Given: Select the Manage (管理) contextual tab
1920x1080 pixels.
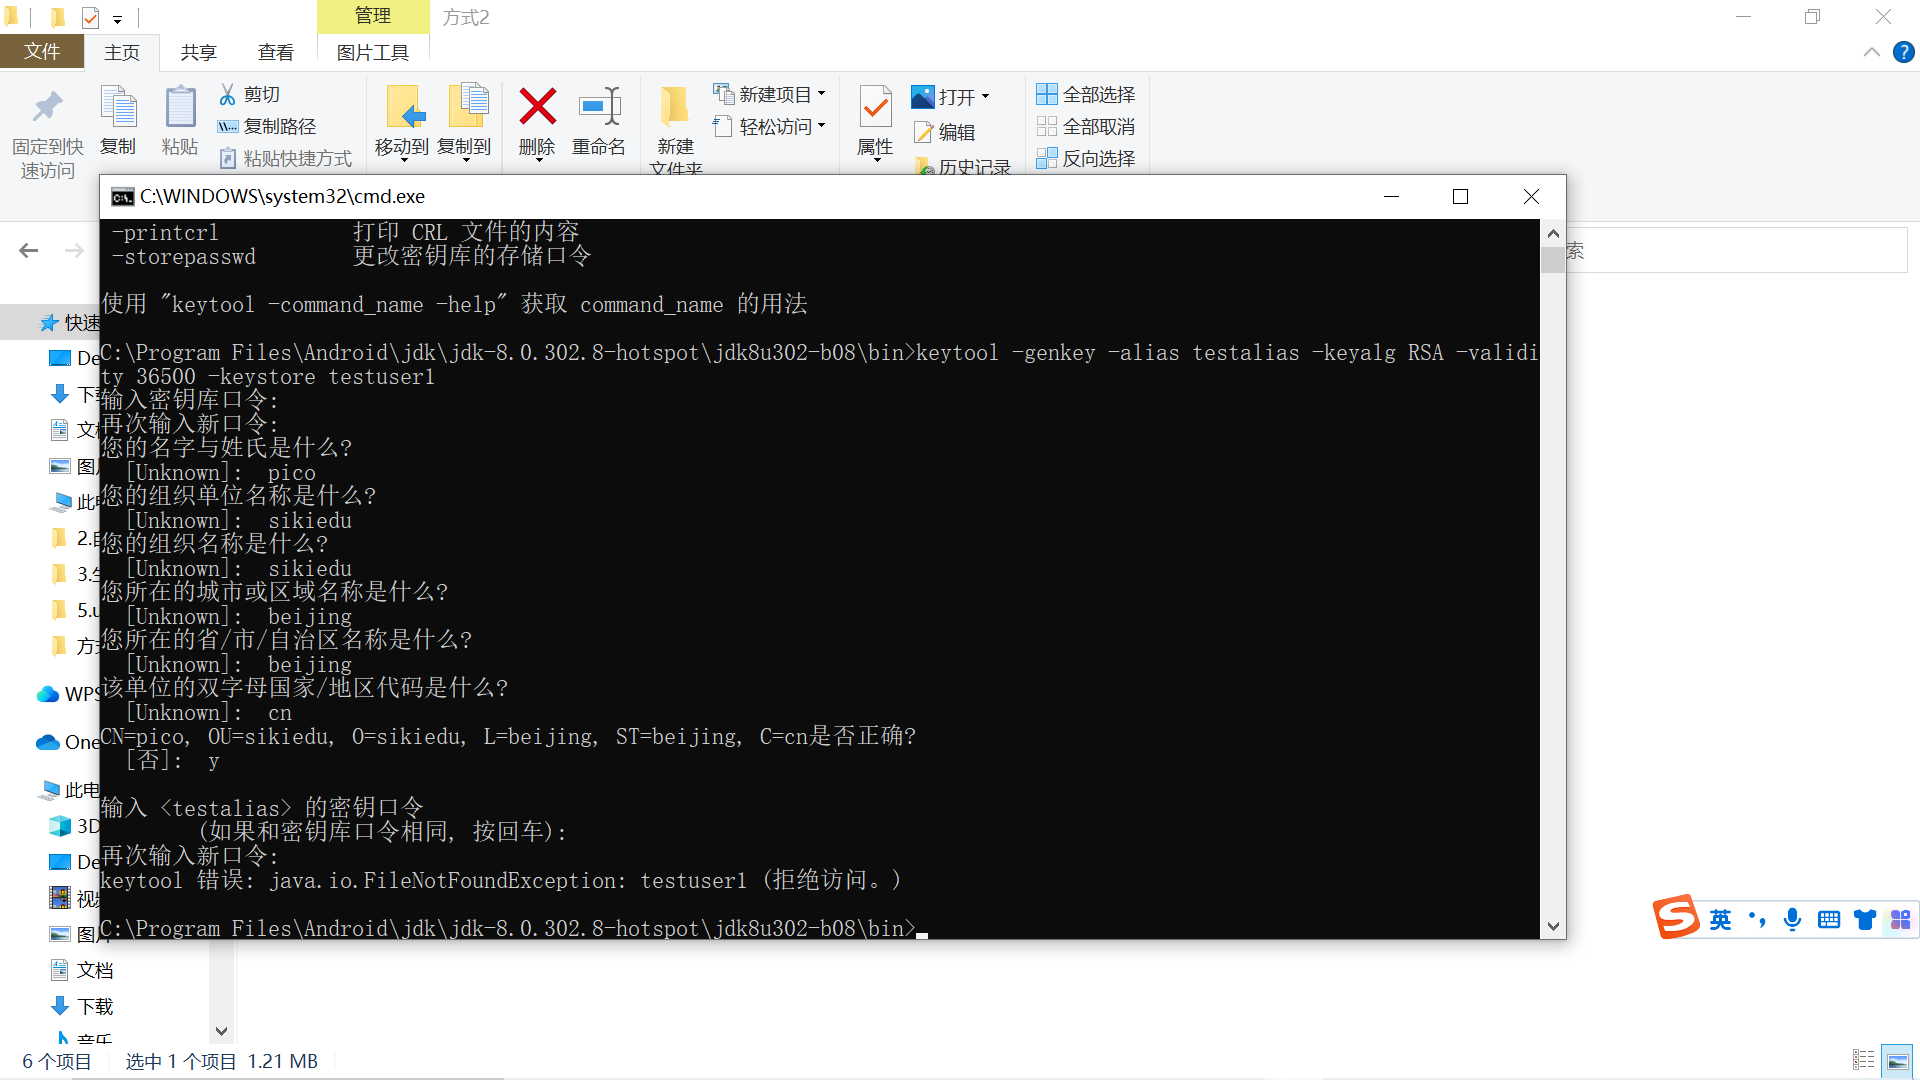Looking at the screenshot, I should coord(373,16).
